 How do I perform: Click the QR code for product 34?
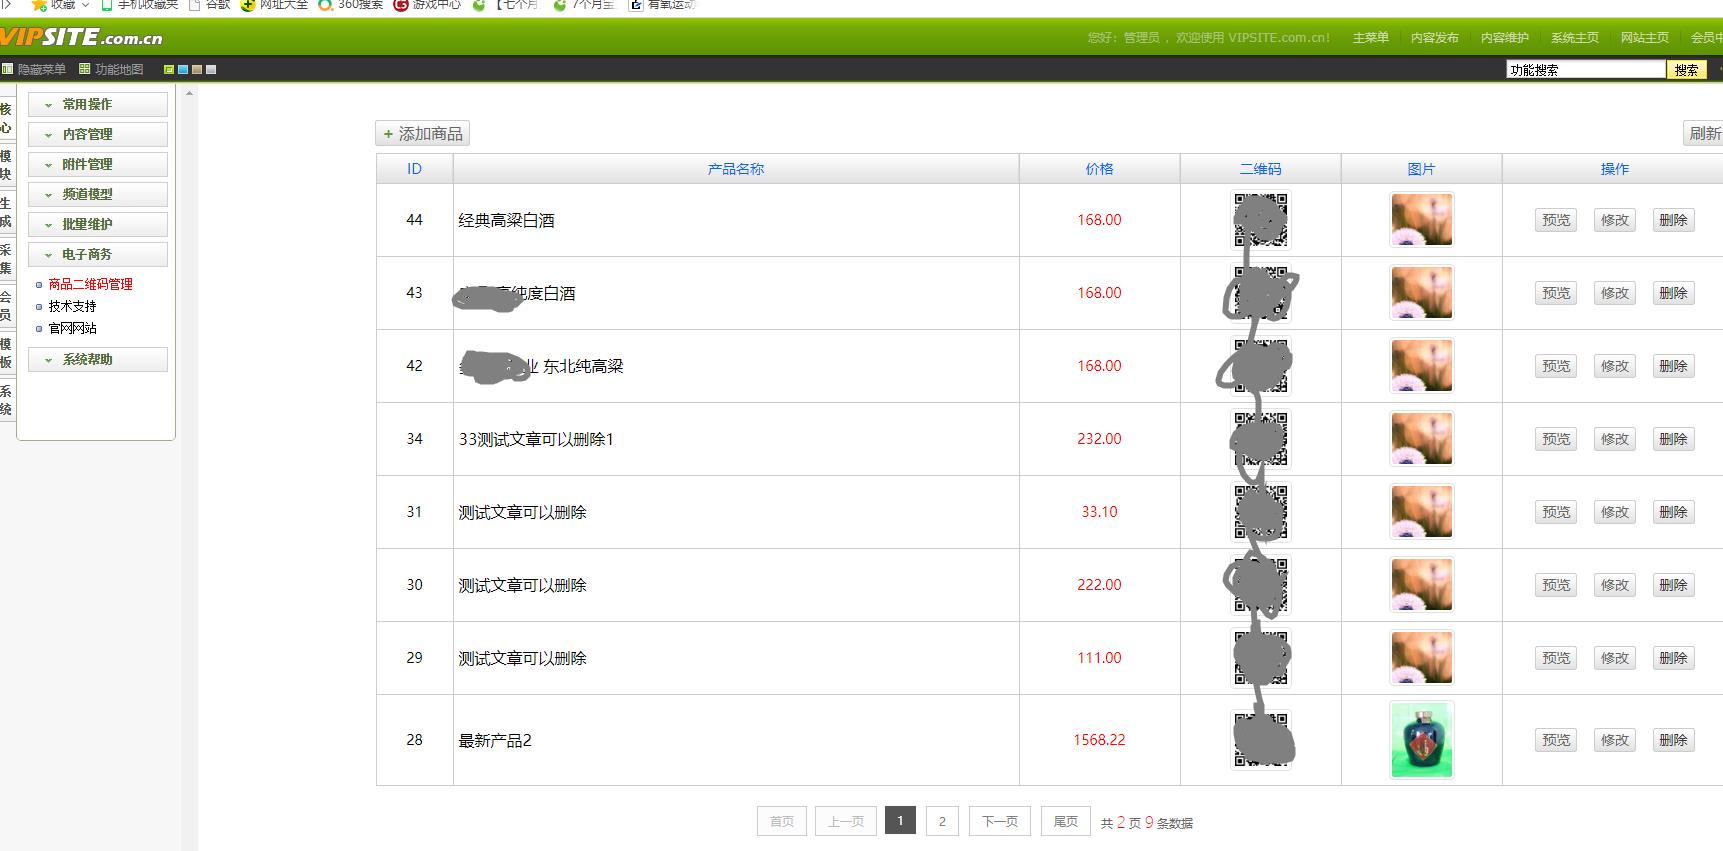[x=1260, y=439]
